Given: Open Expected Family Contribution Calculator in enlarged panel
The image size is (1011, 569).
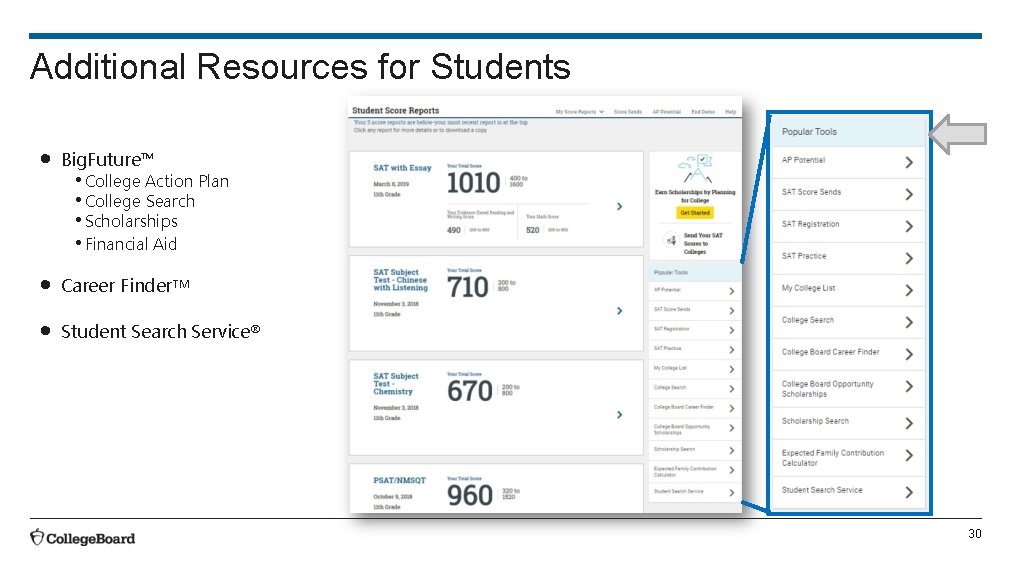Looking at the screenshot, I should pos(833,458).
